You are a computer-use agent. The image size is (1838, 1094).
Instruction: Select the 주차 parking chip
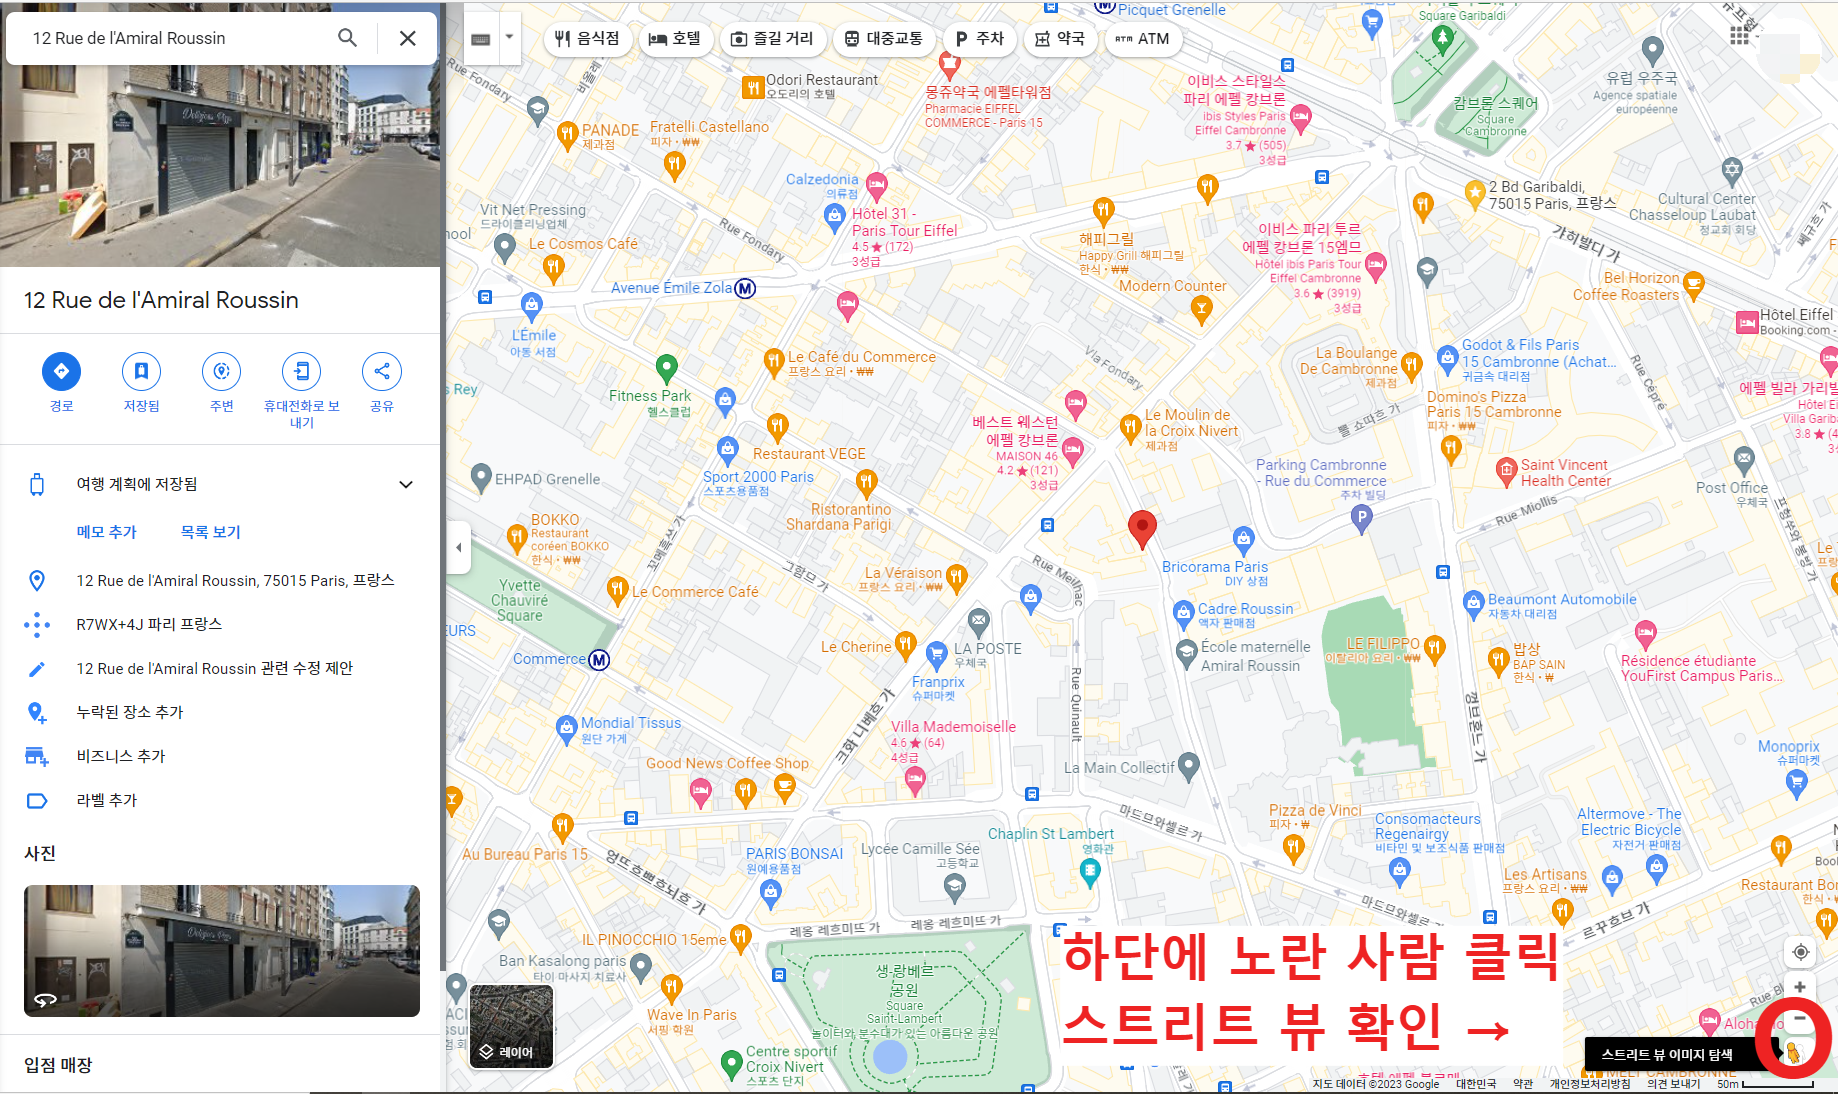click(x=980, y=38)
